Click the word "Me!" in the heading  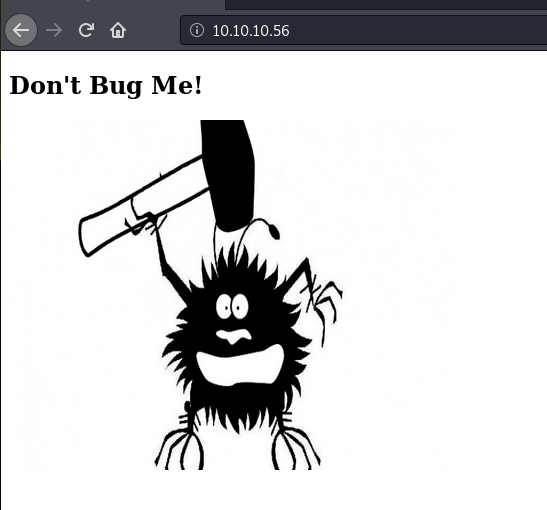177,85
